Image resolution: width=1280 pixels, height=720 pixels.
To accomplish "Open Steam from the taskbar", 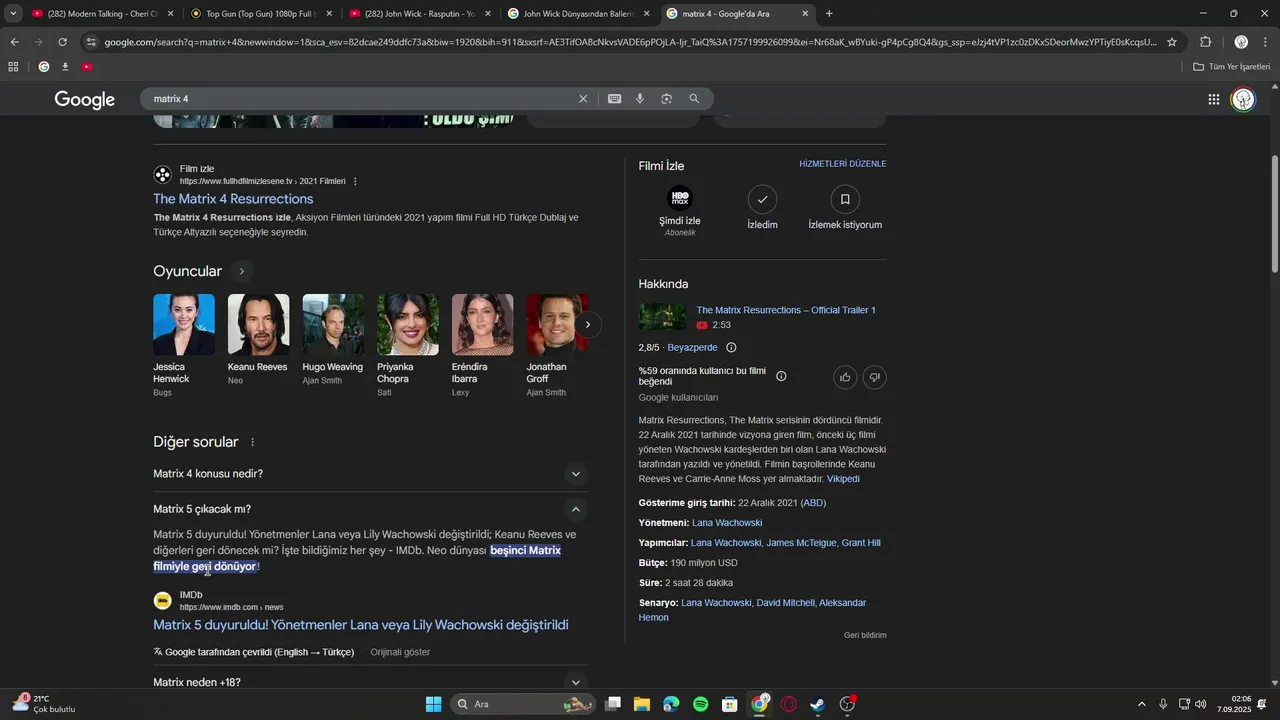I will (x=818, y=704).
